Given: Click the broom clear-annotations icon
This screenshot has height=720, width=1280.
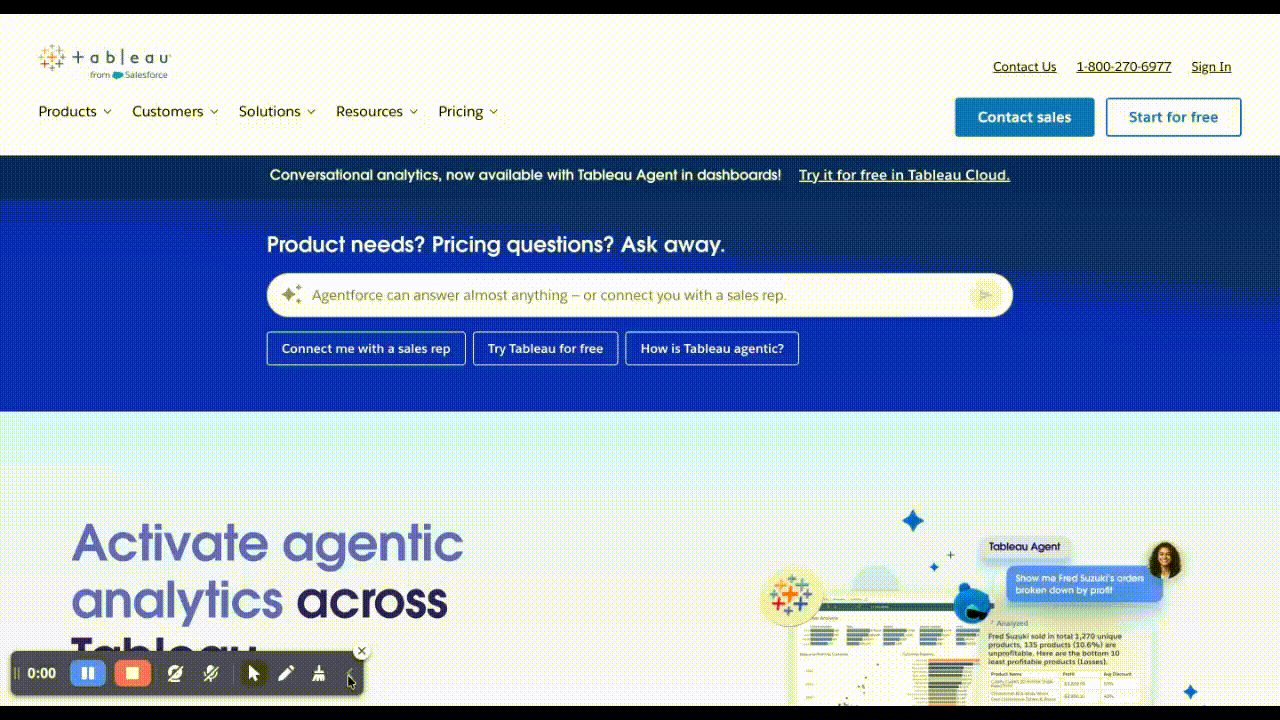Looking at the screenshot, I should [319, 673].
